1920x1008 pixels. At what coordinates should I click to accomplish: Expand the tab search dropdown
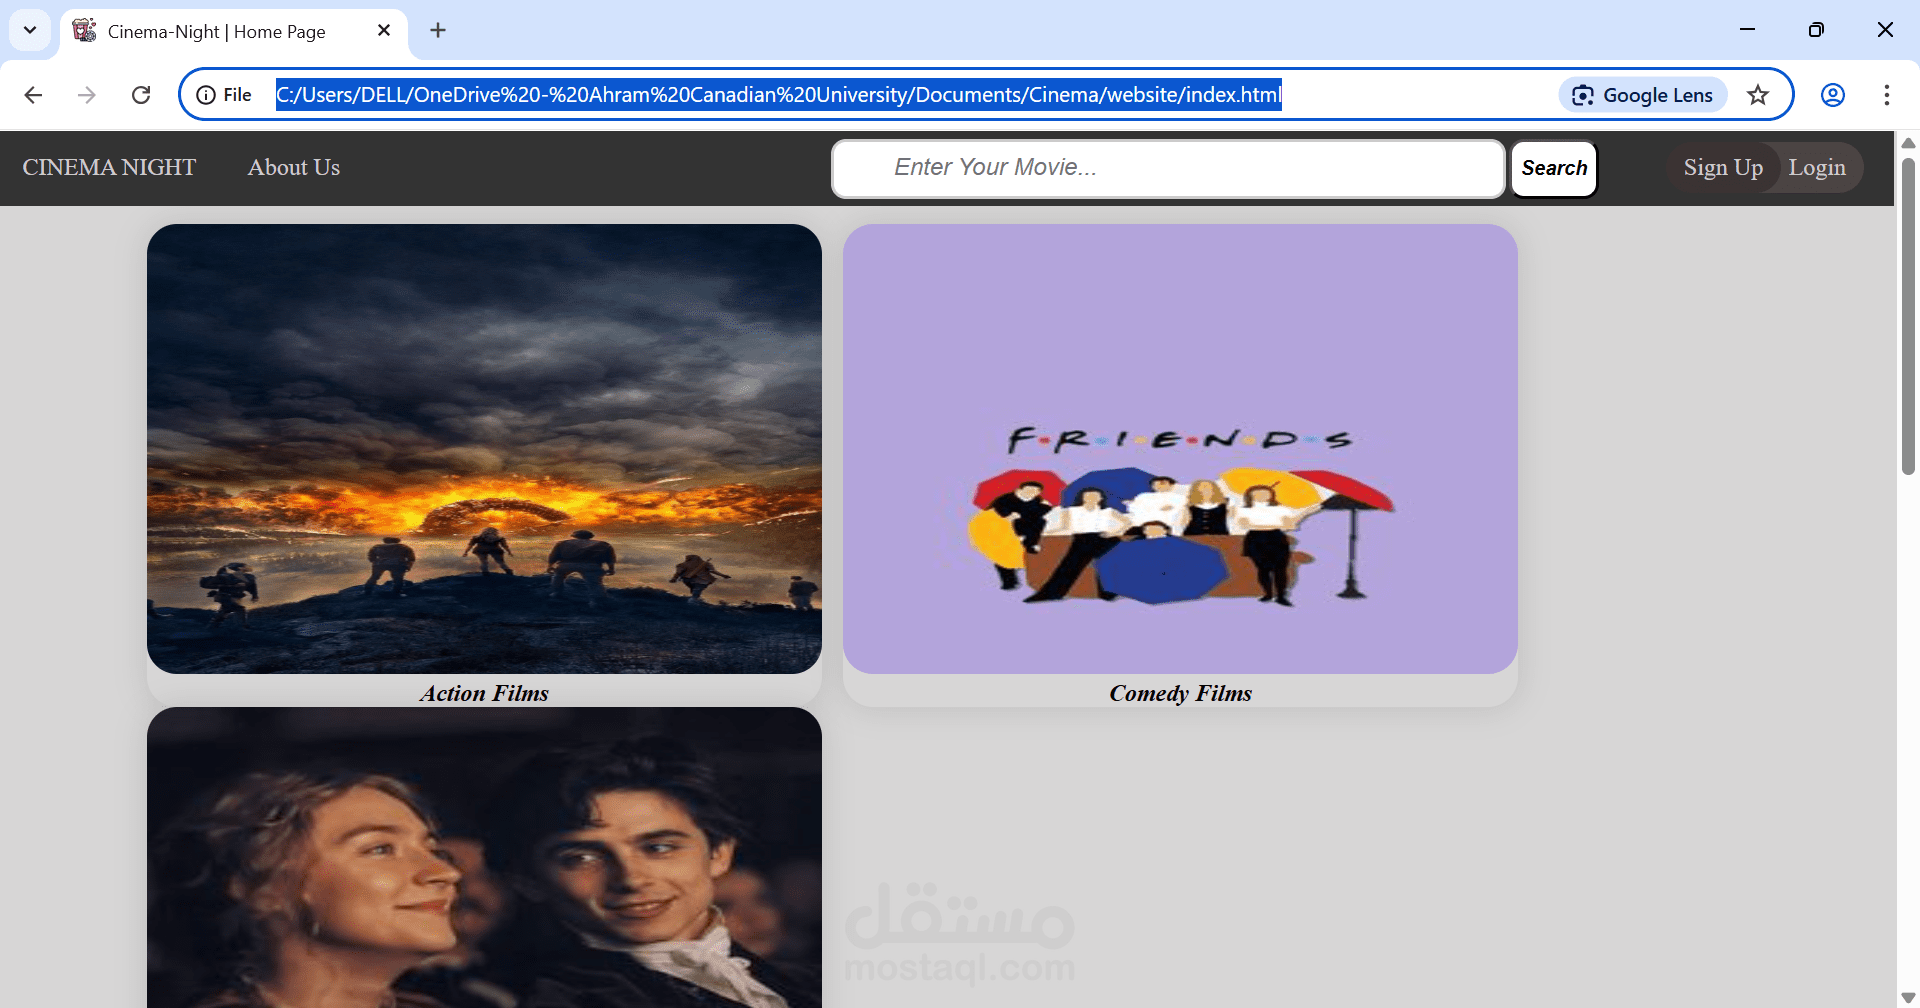click(30, 30)
